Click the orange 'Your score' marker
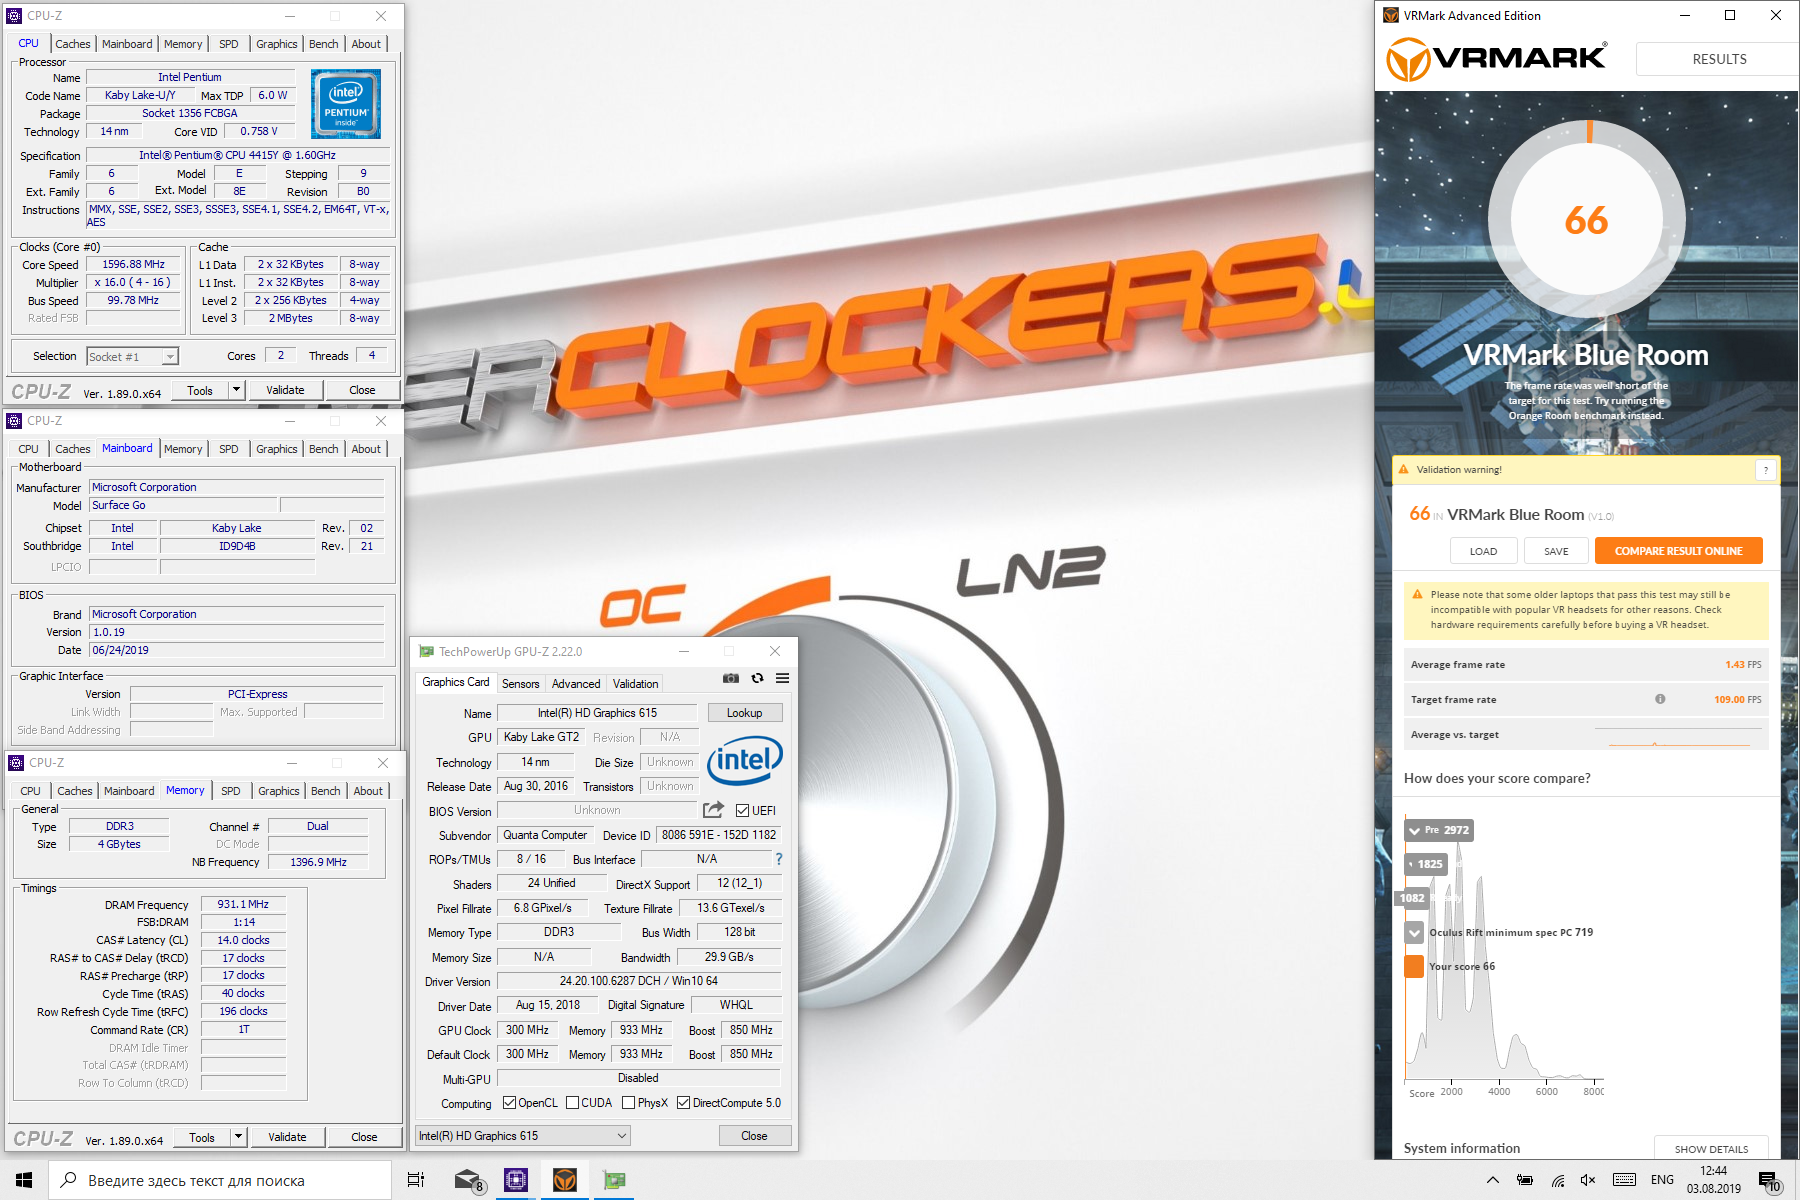The image size is (1800, 1200). [x=1414, y=966]
